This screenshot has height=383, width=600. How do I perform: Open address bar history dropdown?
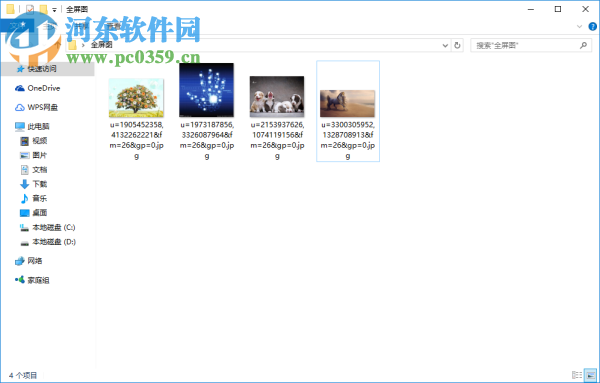pos(445,46)
